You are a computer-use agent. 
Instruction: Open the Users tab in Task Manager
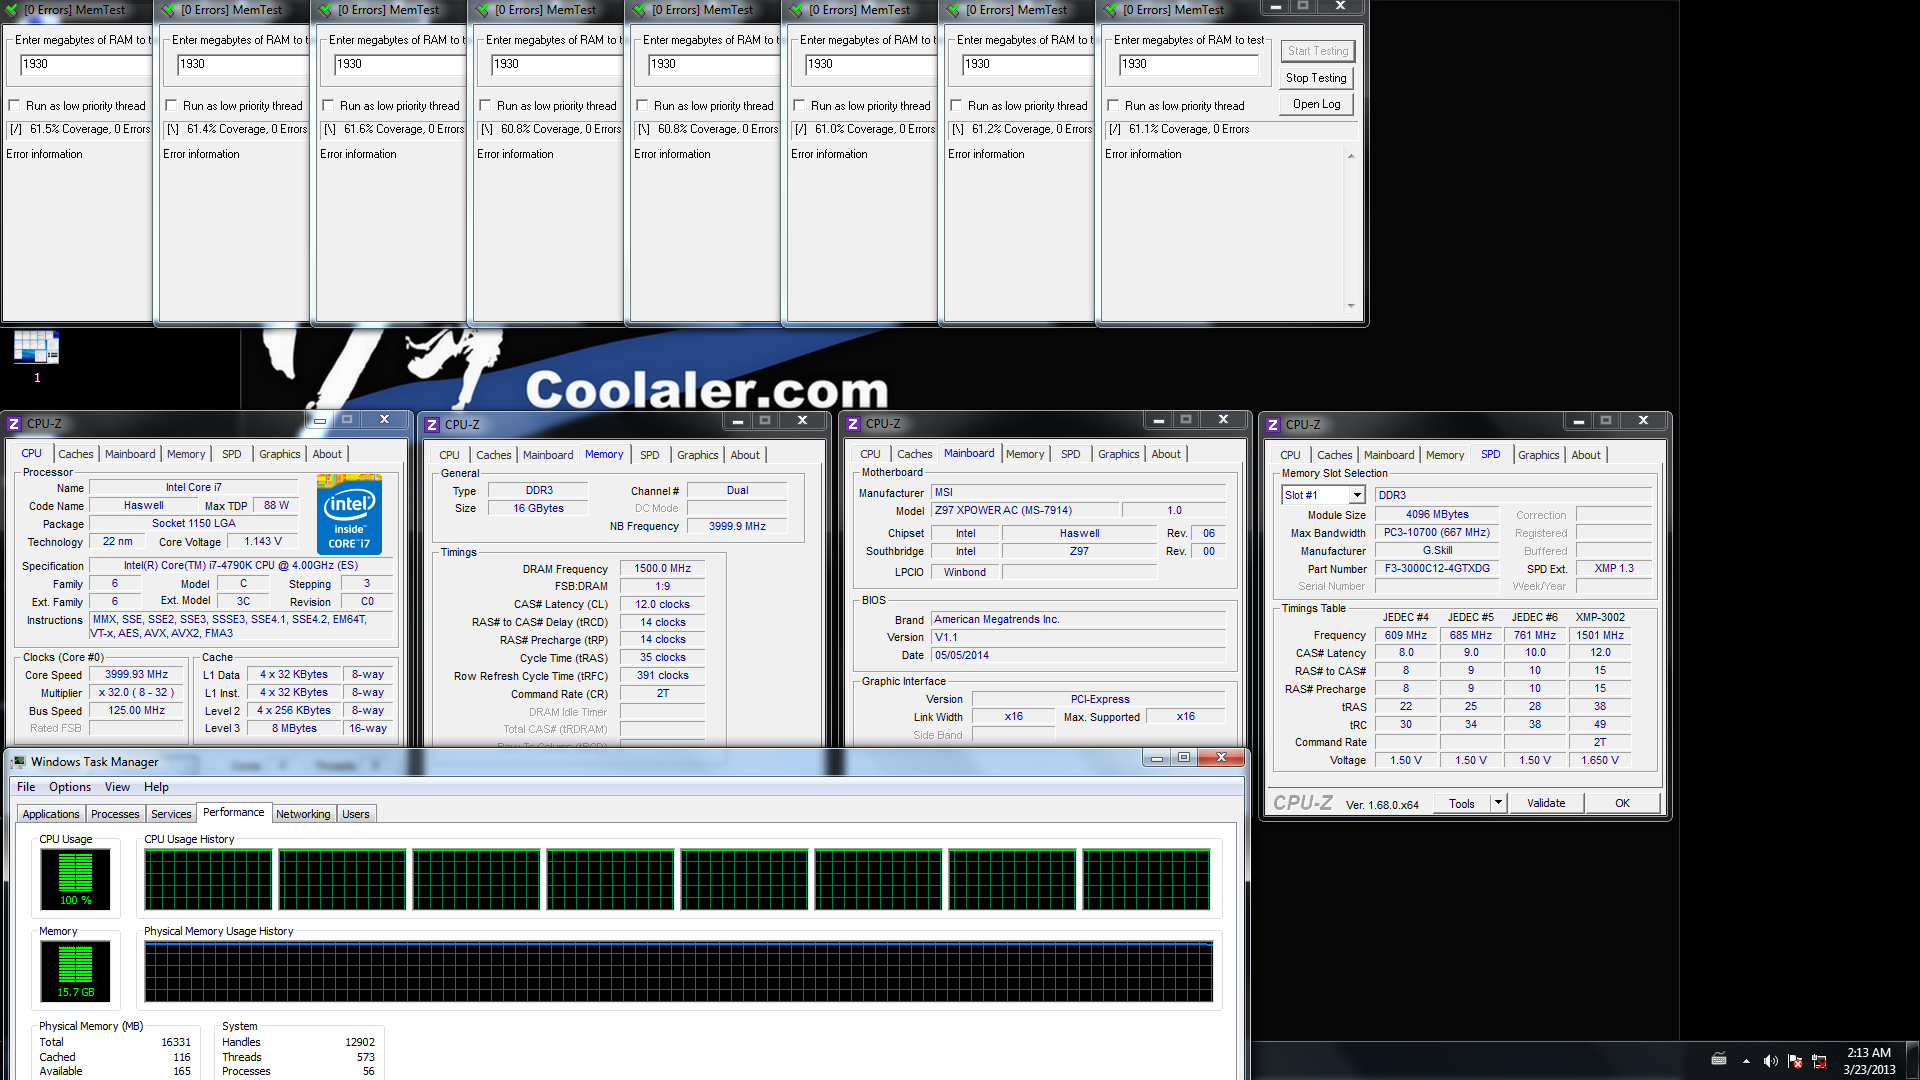click(x=356, y=814)
